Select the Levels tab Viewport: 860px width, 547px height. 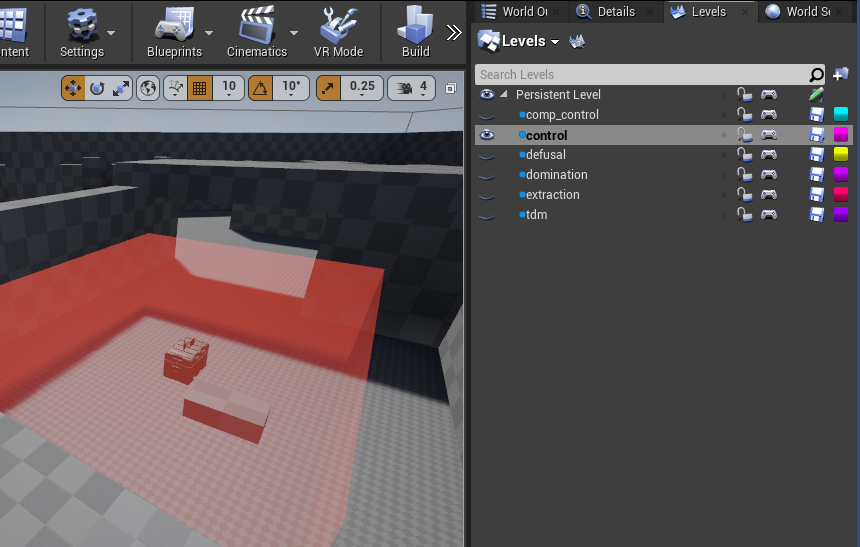[x=709, y=12]
